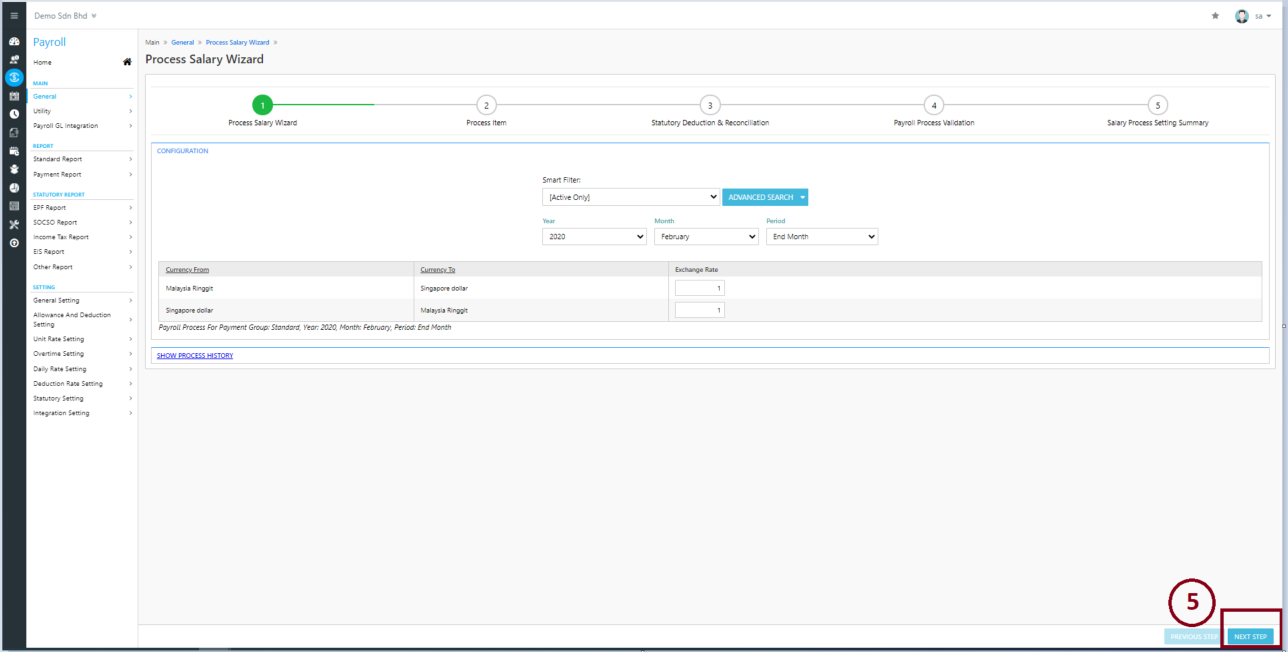Open the Smart Filter Active Only dropdown

click(631, 197)
